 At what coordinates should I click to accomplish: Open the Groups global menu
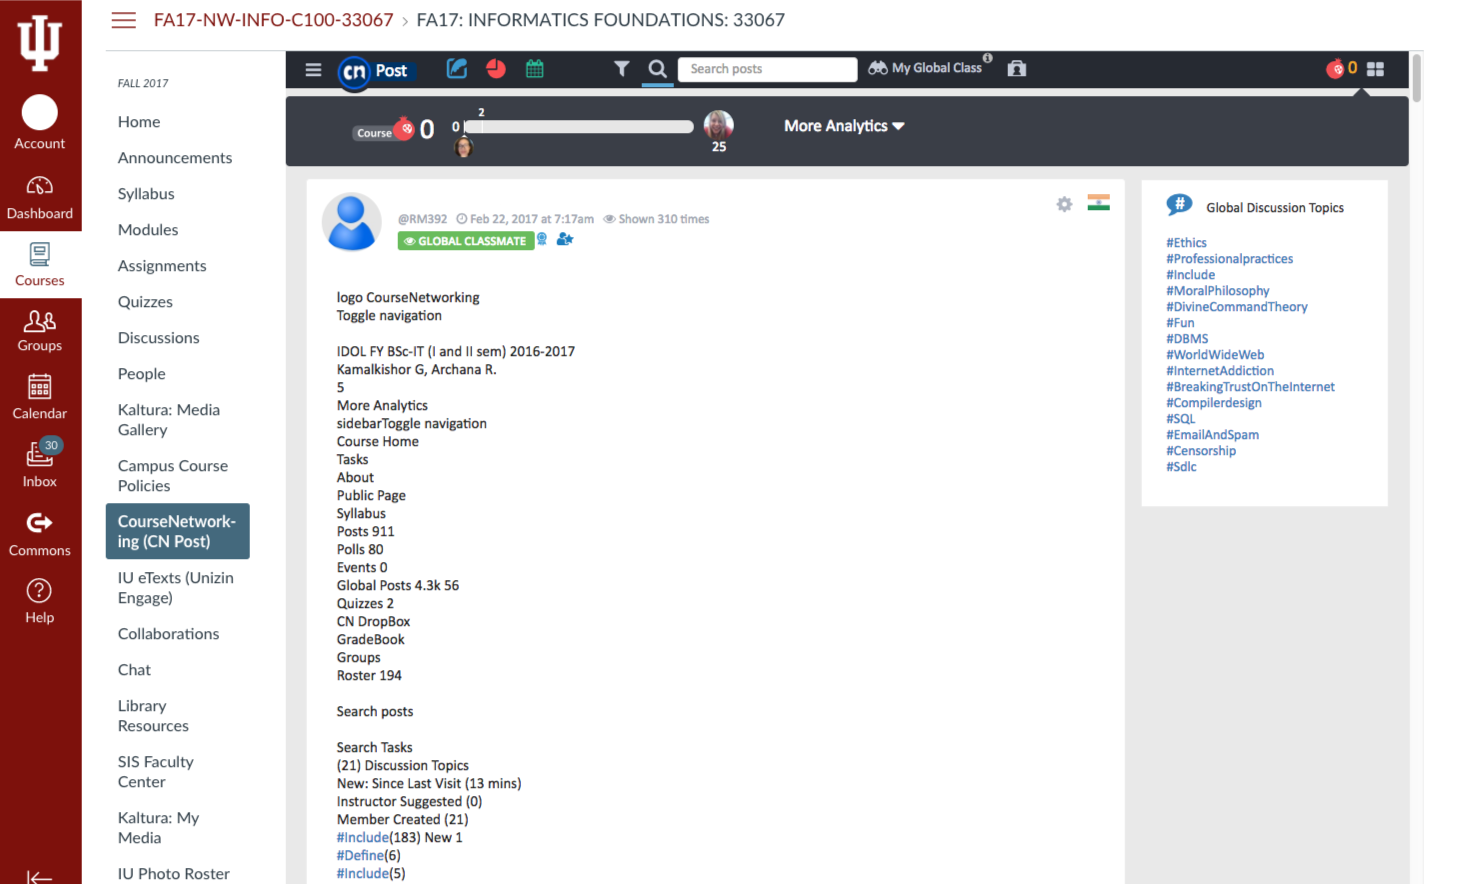[x=40, y=331]
